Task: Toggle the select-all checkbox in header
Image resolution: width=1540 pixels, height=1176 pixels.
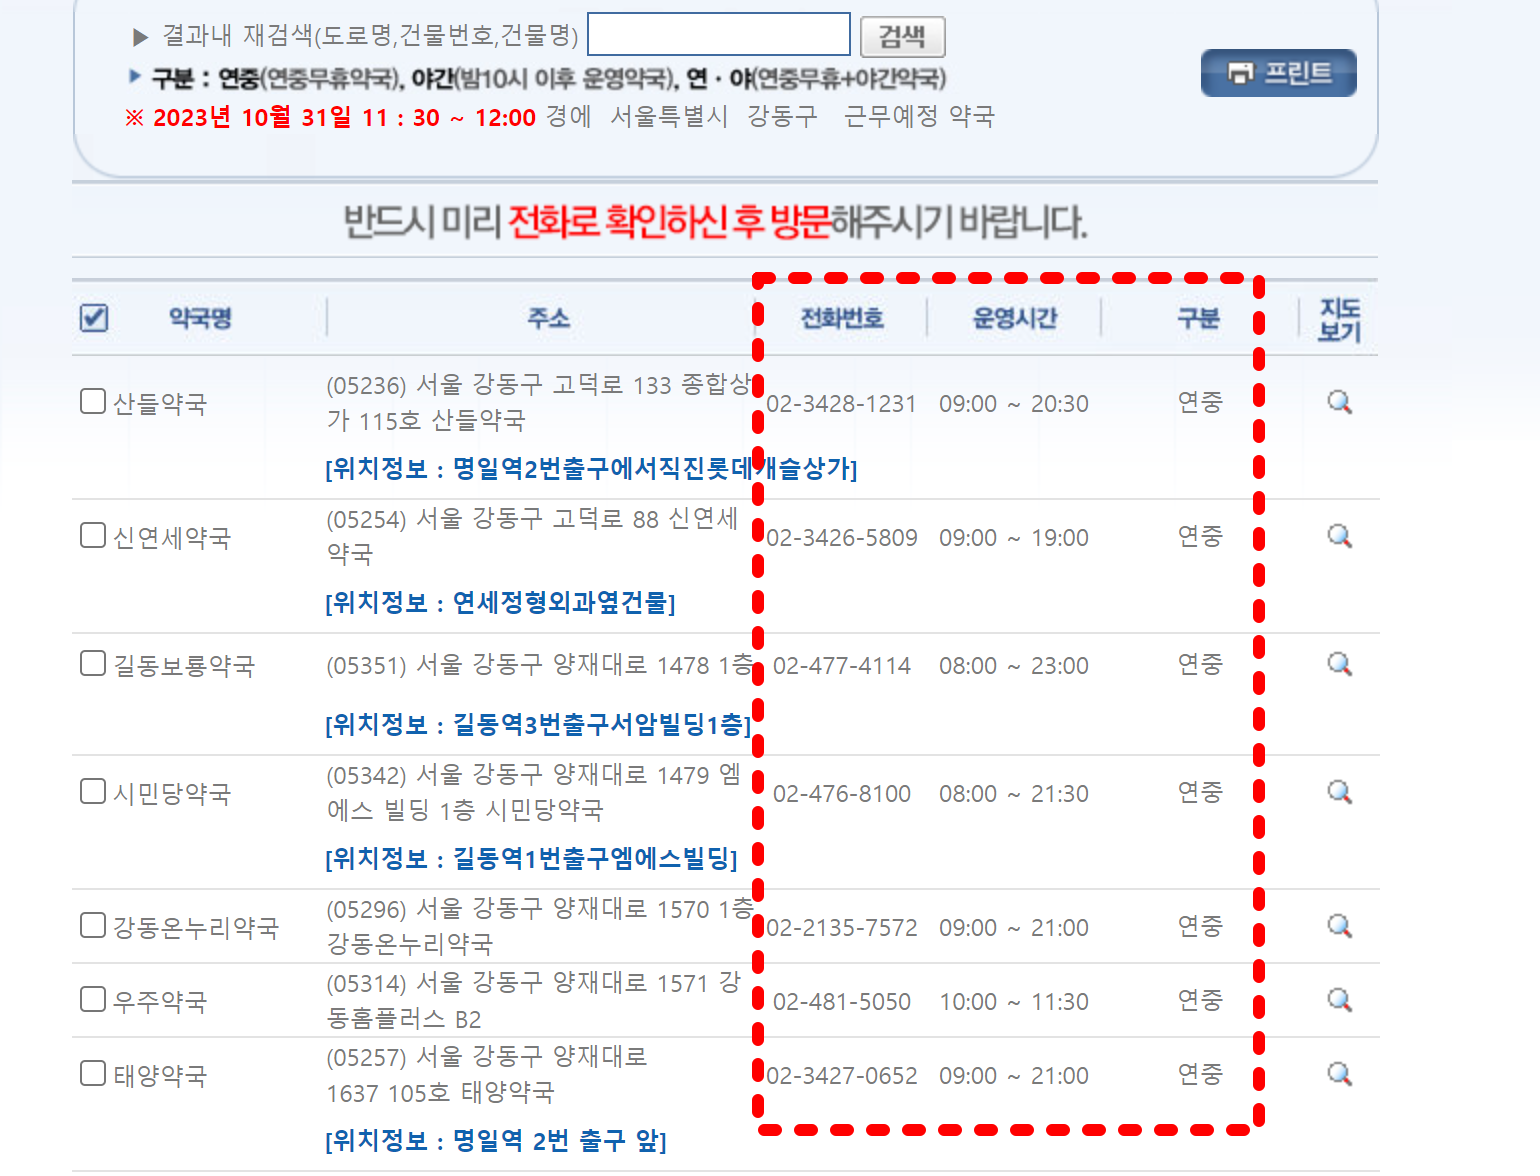Action: coord(94,318)
